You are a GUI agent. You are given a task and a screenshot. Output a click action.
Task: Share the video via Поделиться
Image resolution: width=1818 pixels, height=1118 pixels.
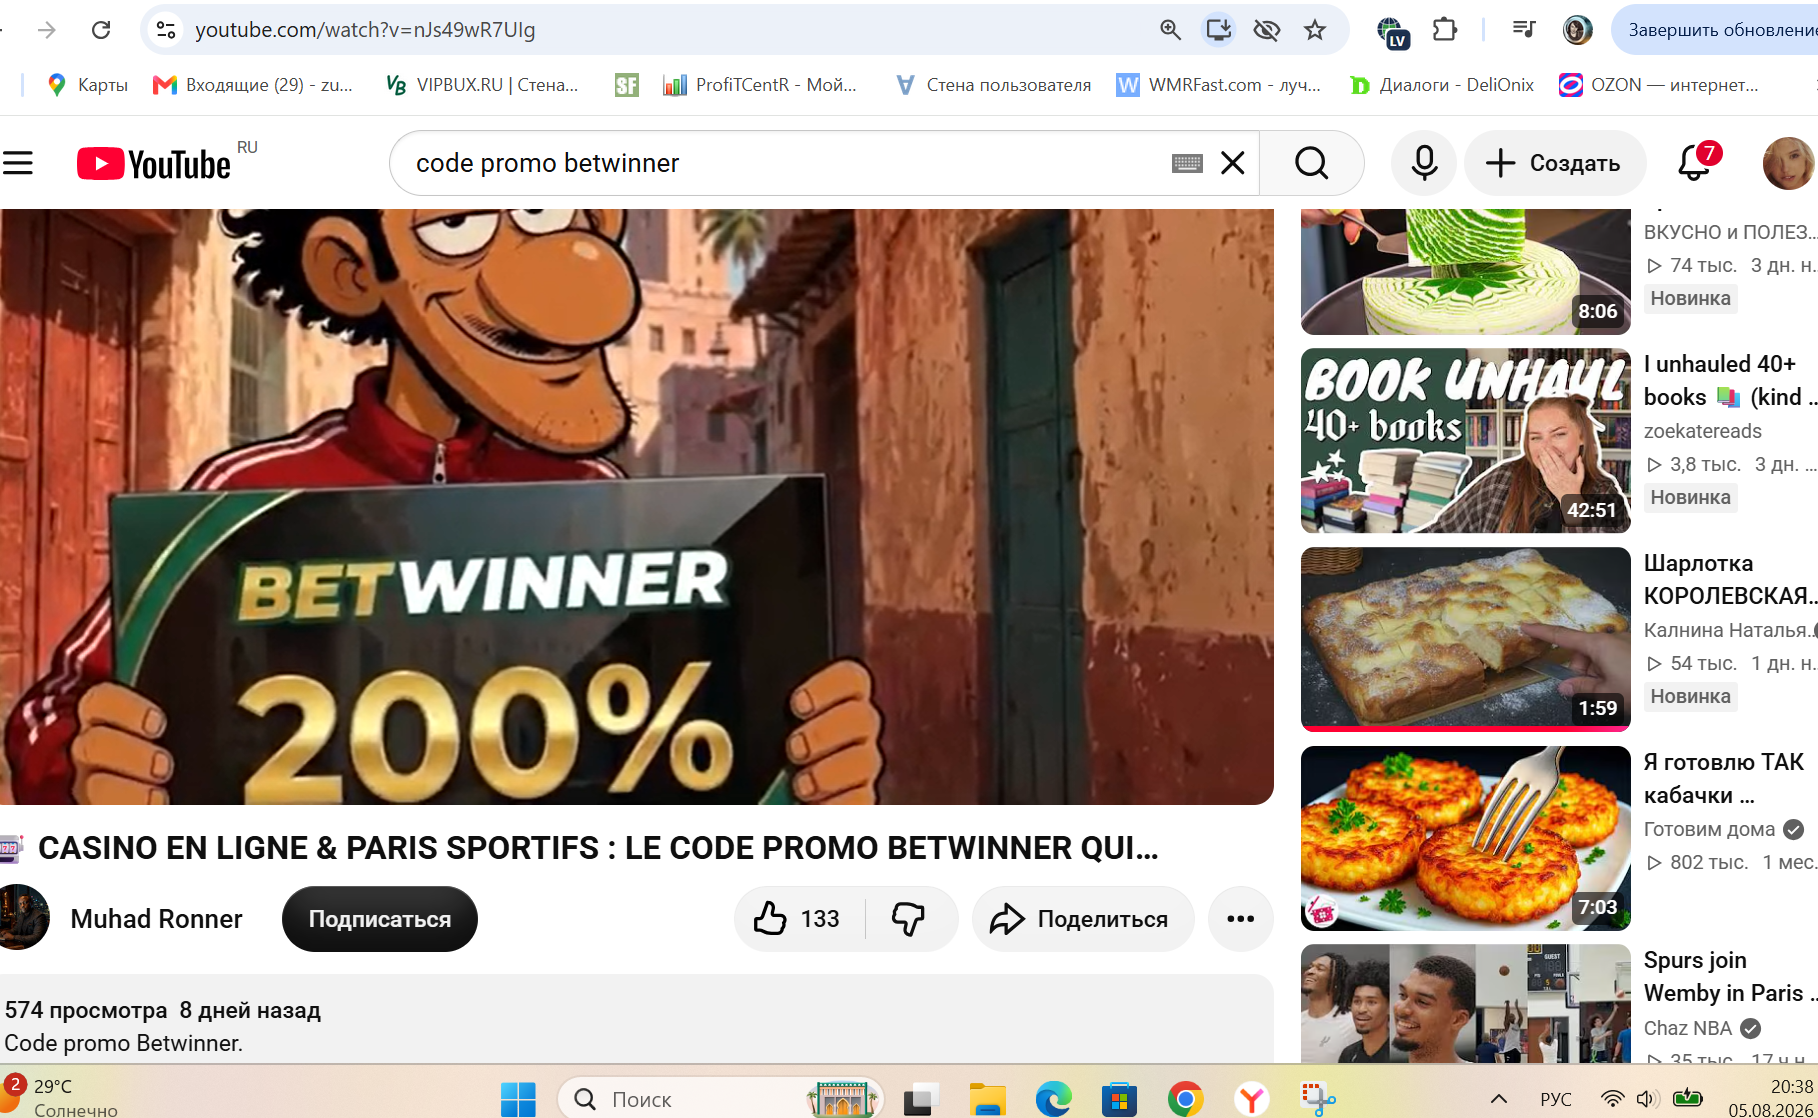[1082, 919]
